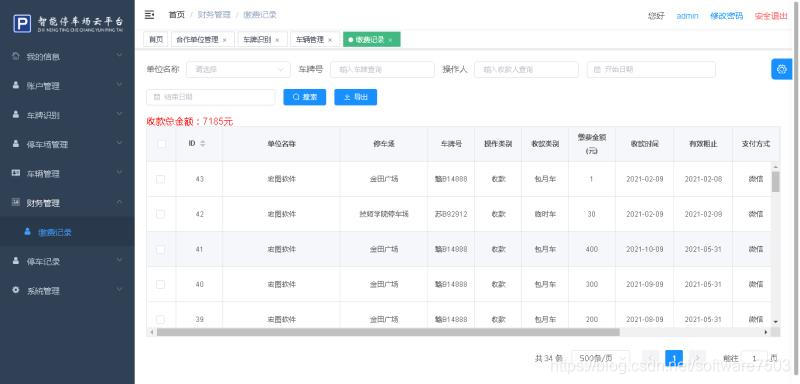
Task: Close the 车牌识别 tab with its x
Action: (x=277, y=40)
